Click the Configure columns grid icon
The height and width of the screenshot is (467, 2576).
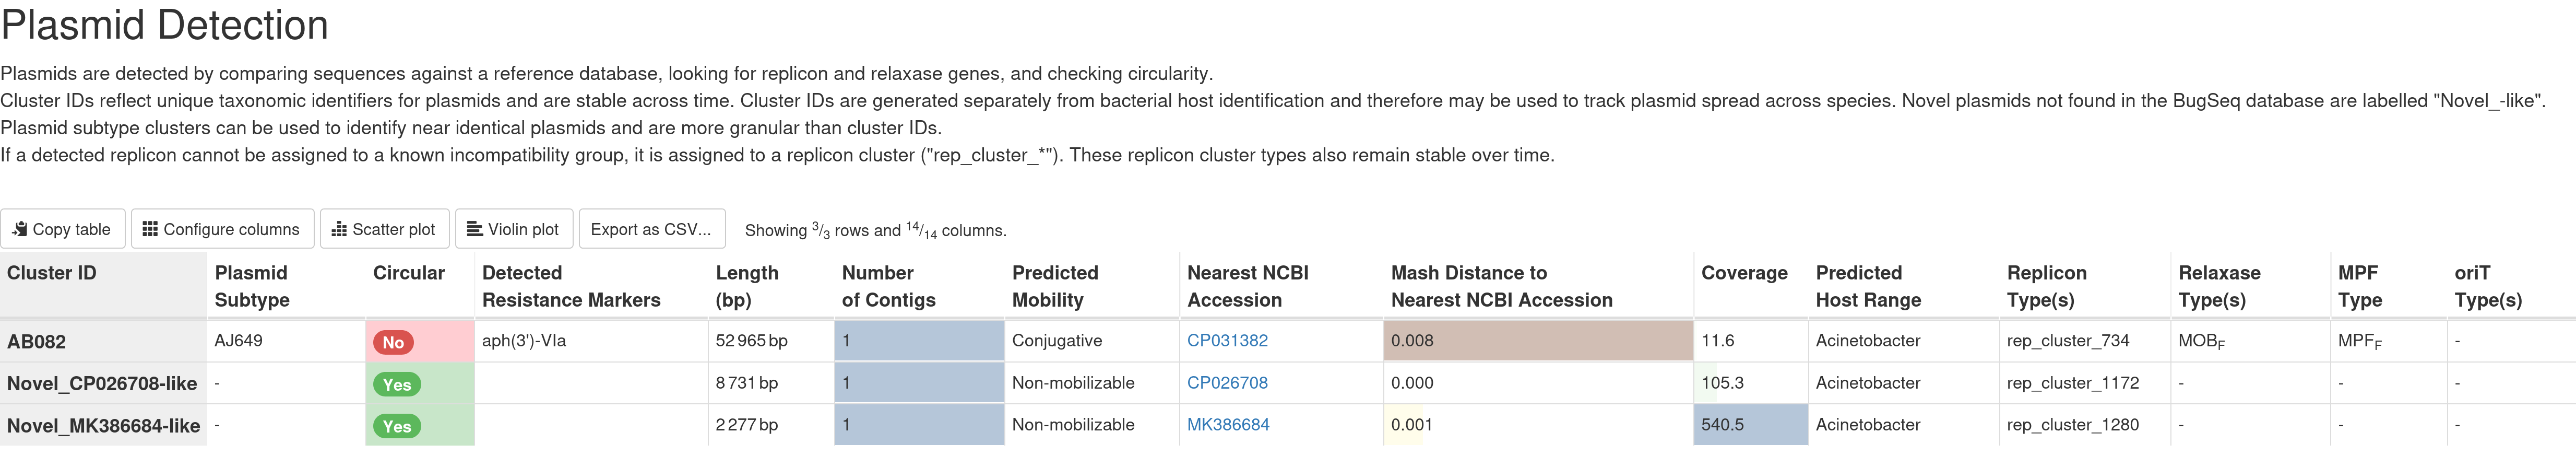pyautogui.click(x=150, y=229)
